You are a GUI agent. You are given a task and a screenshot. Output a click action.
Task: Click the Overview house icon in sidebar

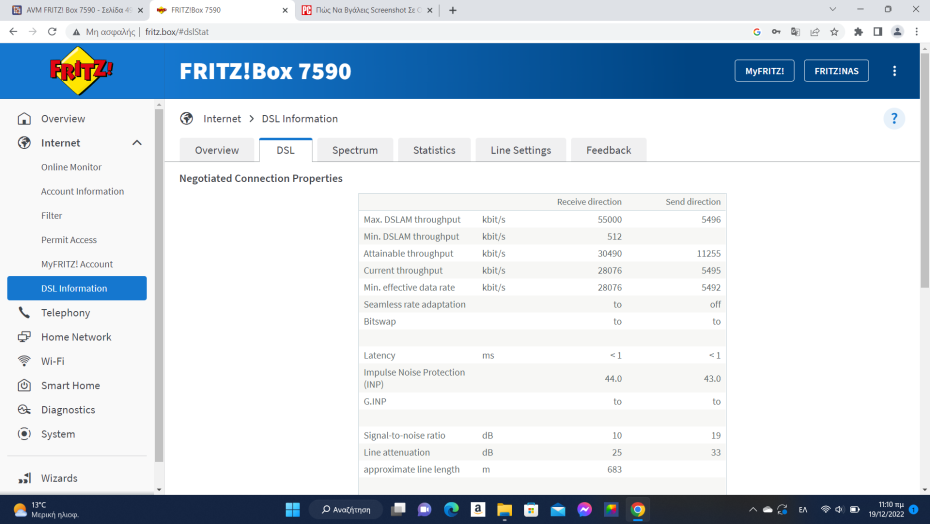(24, 119)
